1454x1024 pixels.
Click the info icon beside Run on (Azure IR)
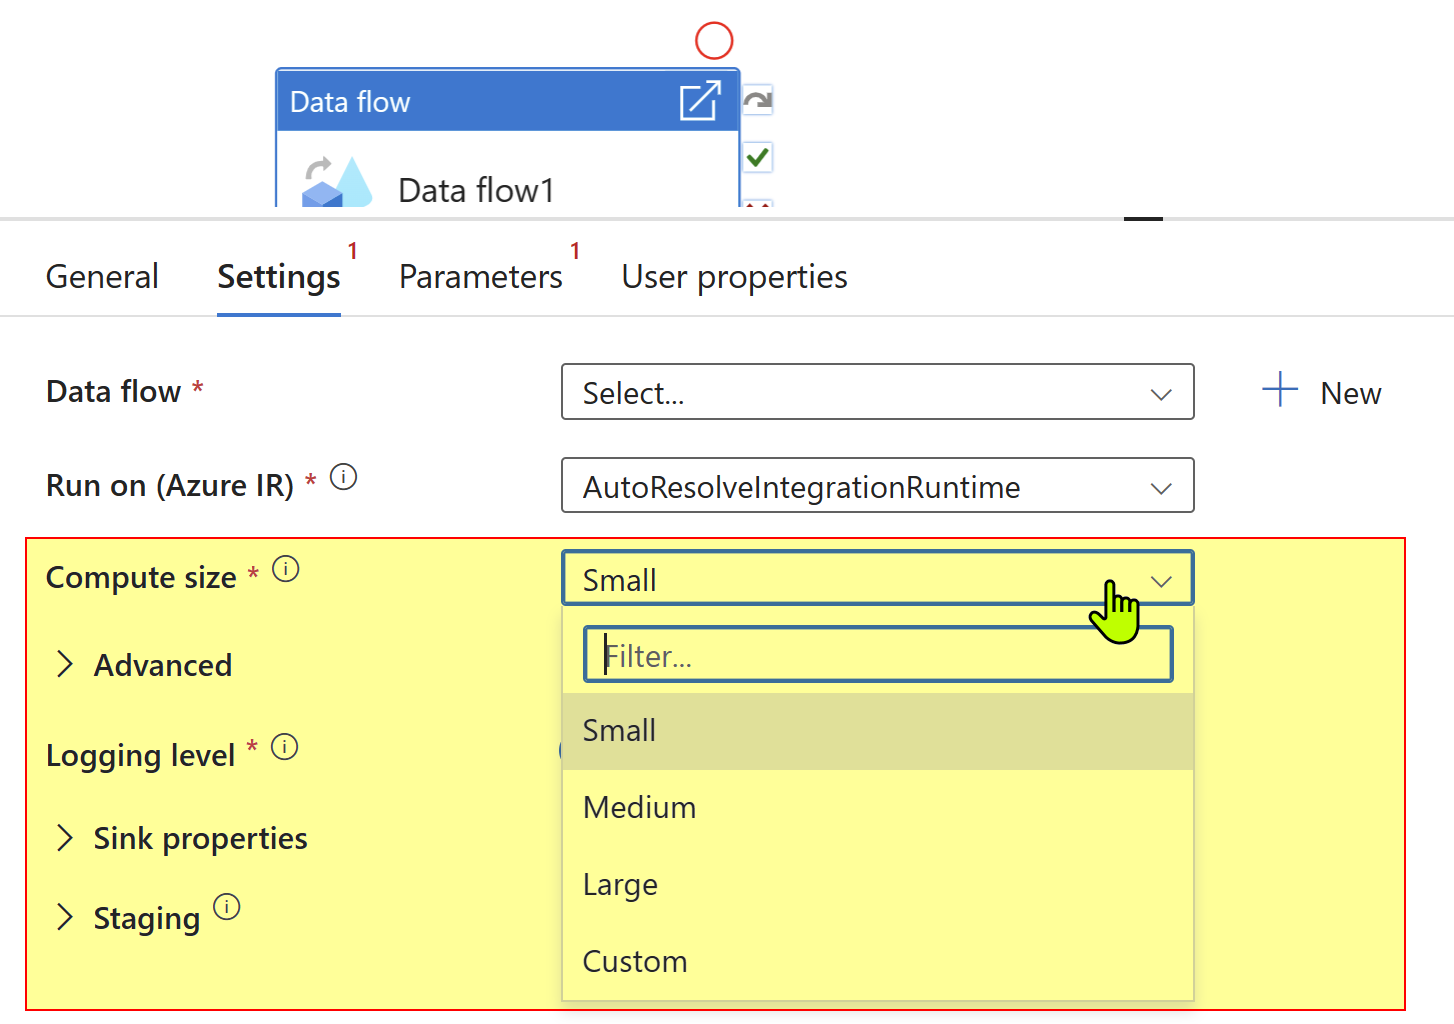343,477
